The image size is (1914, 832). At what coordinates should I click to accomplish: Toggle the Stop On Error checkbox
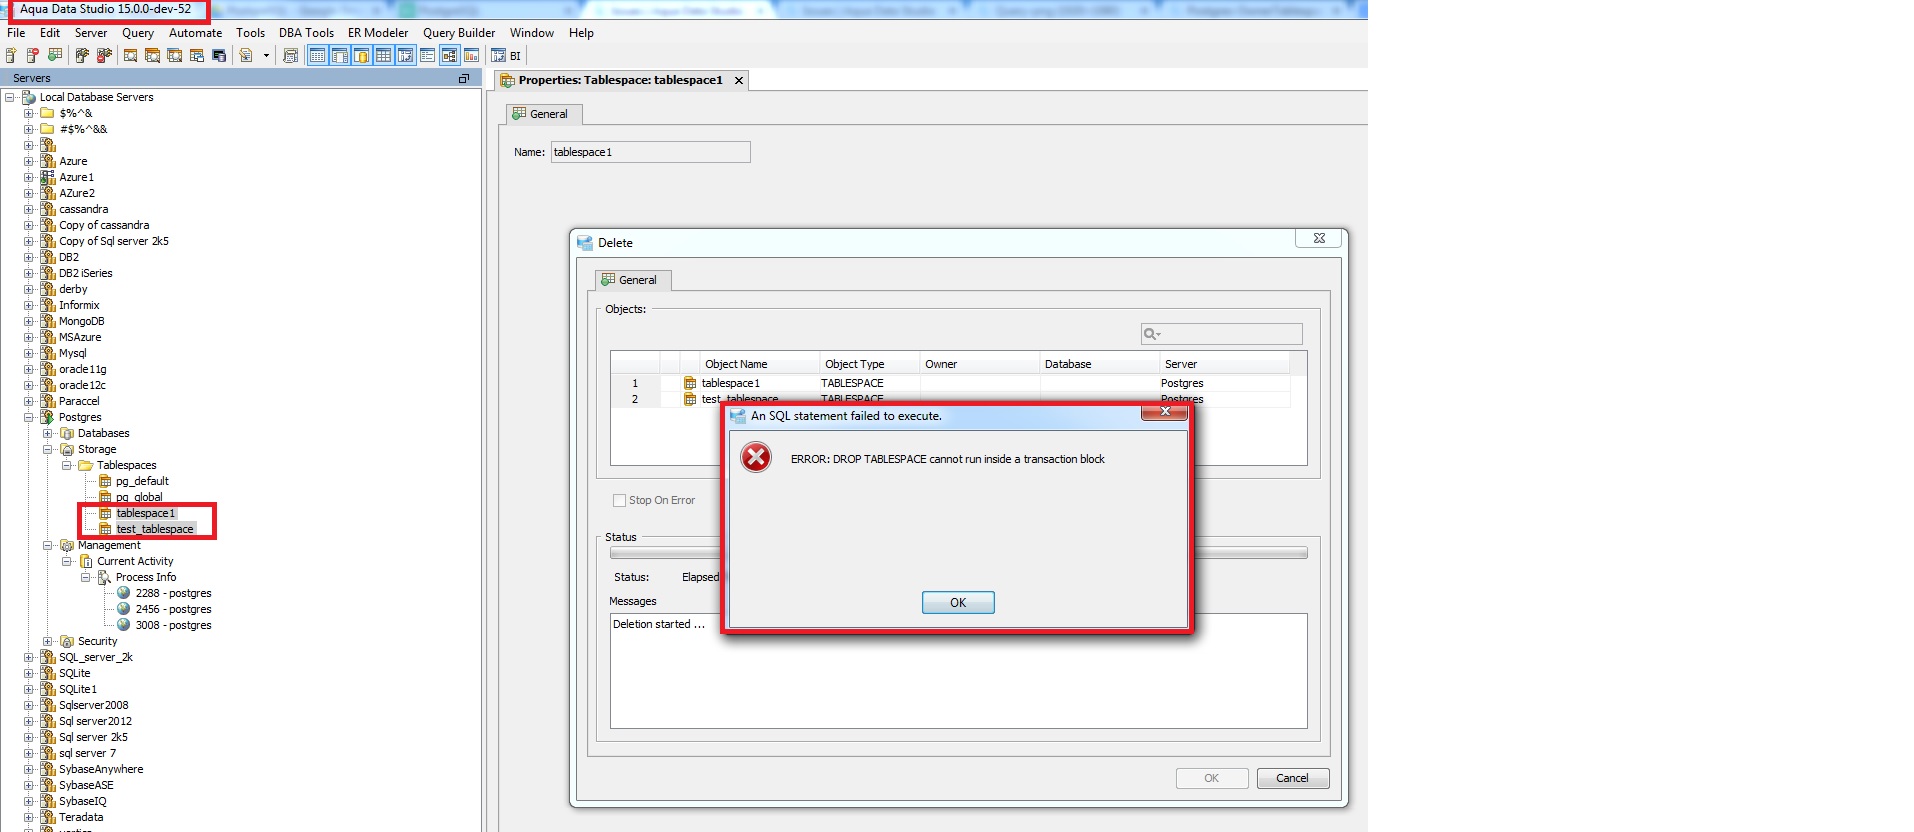coord(619,500)
